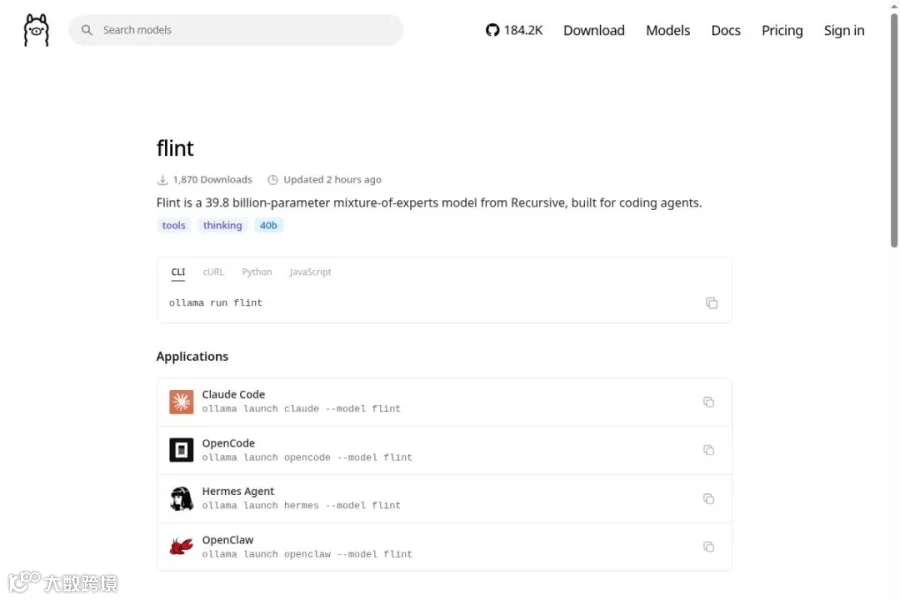Switch to the CLI tab

(178, 272)
